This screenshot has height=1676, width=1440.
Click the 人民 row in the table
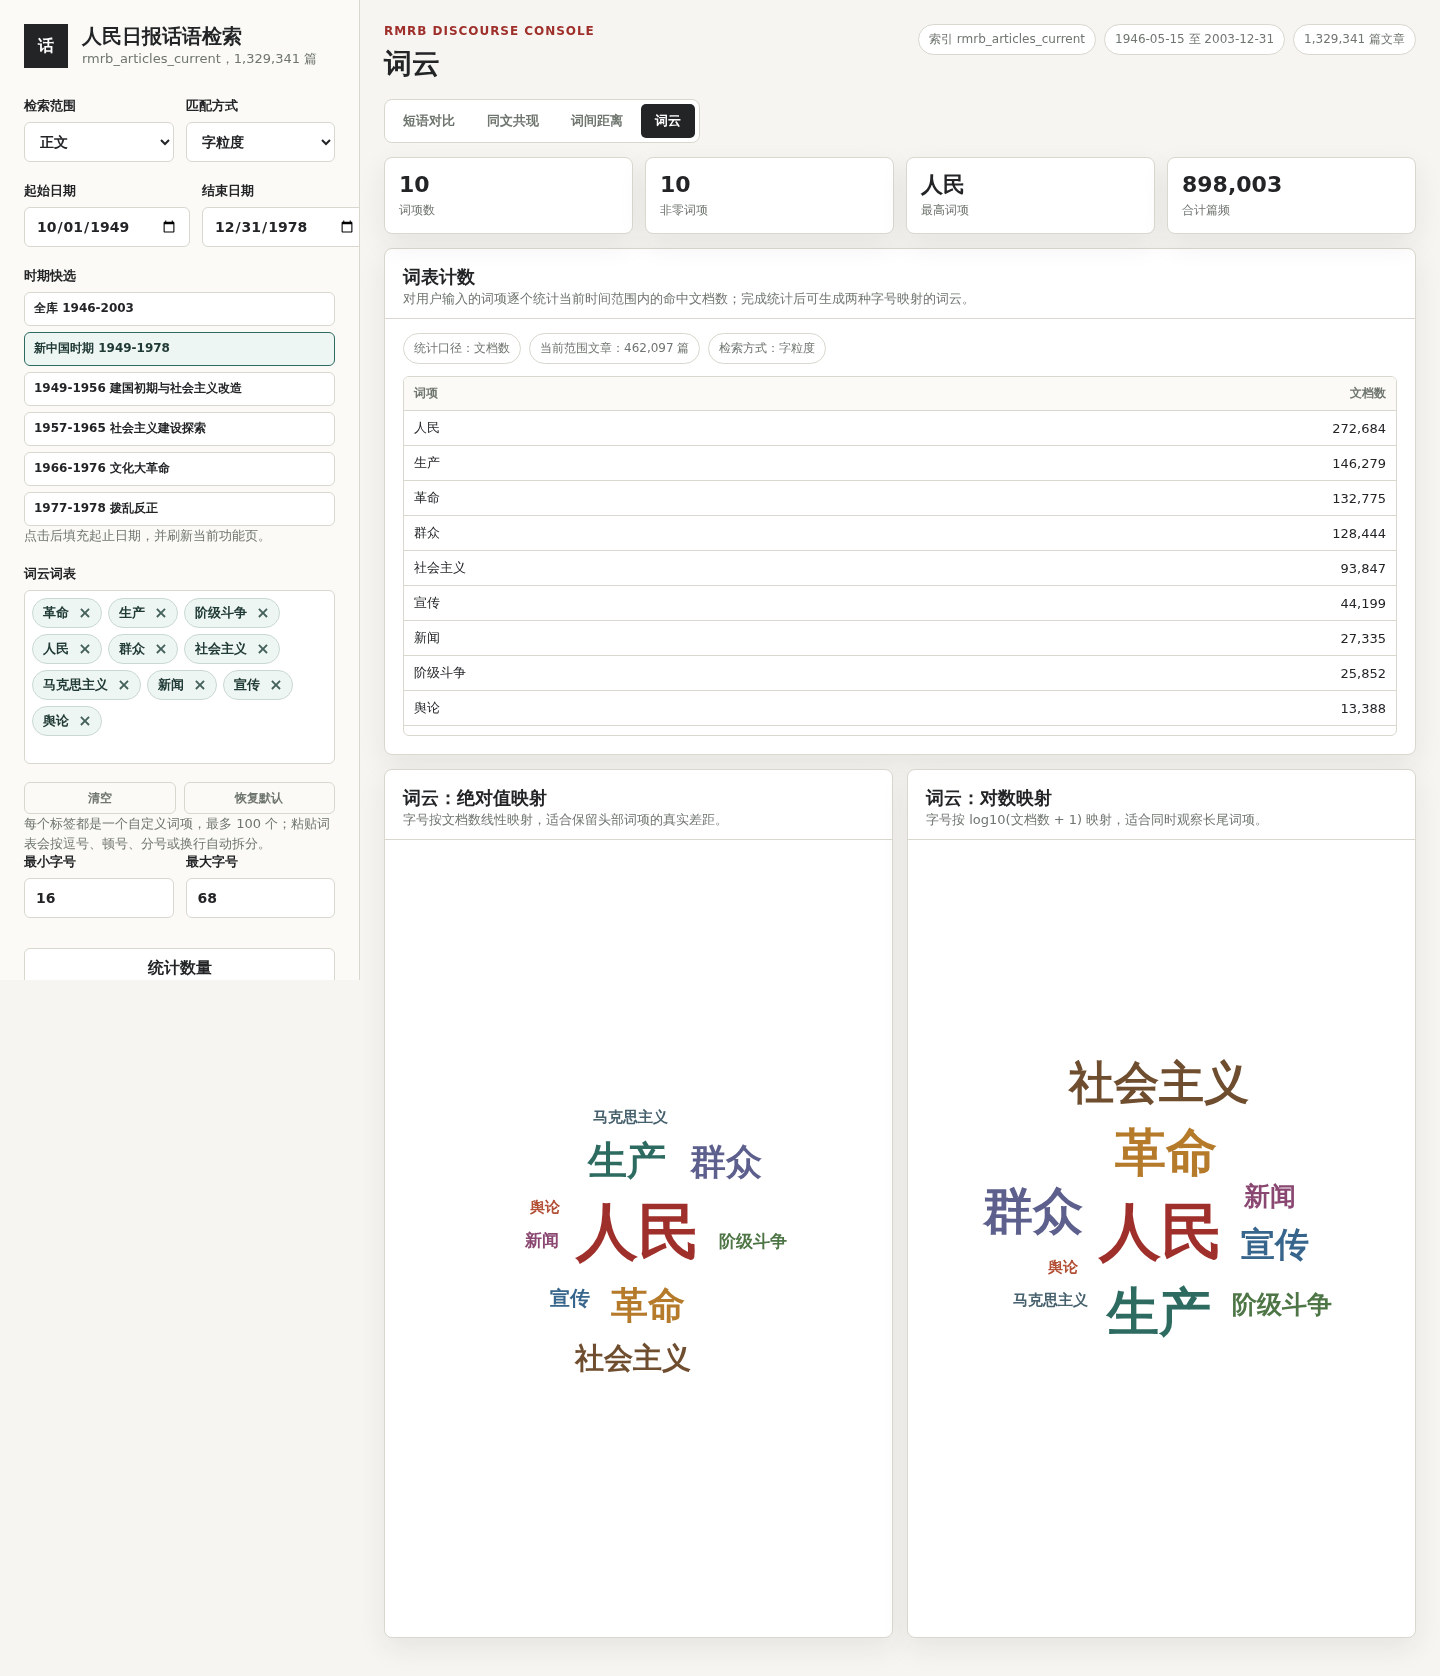pyautogui.click(x=900, y=428)
